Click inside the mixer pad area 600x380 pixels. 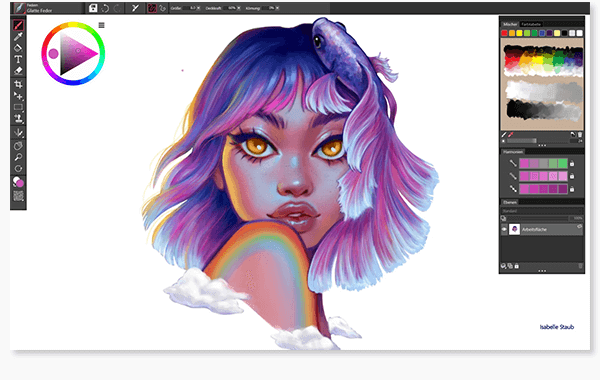coord(542,85)
